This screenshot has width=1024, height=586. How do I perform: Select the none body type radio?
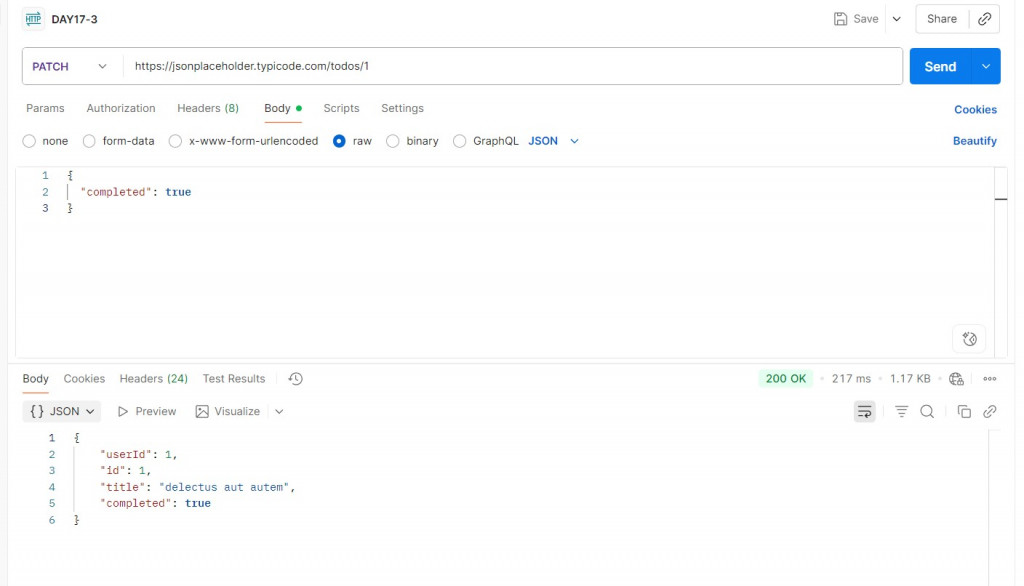29,141
